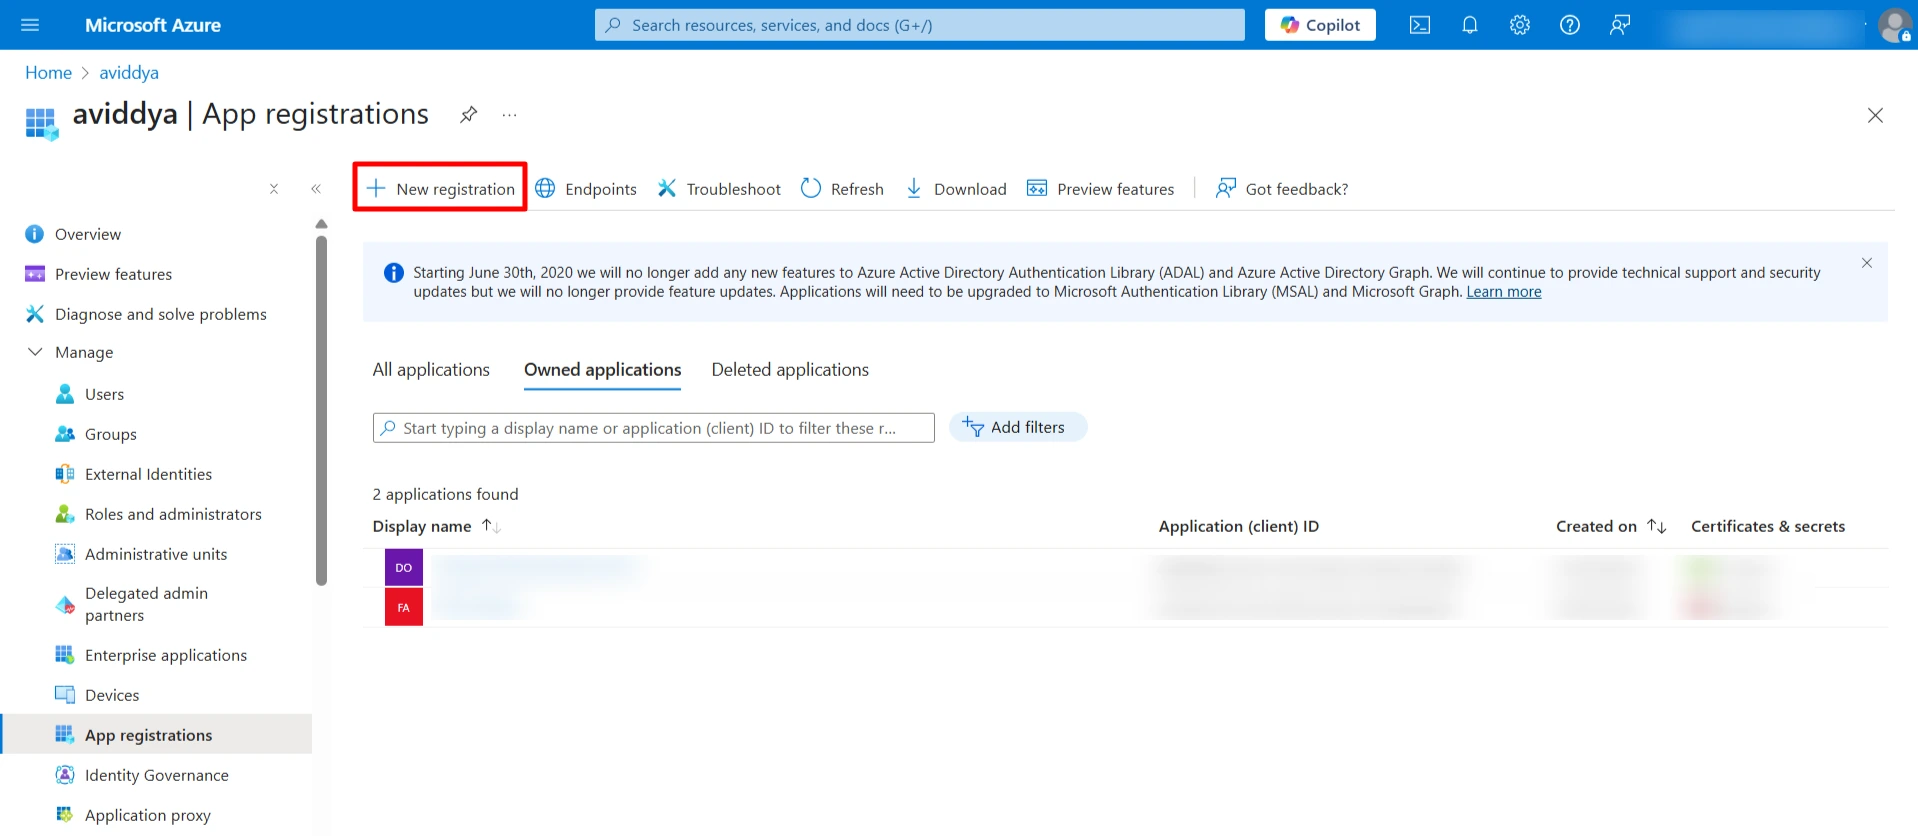Open Learn more link in banner
Viewport: 1918px width, 836px height.
[x=1504, y=292]
